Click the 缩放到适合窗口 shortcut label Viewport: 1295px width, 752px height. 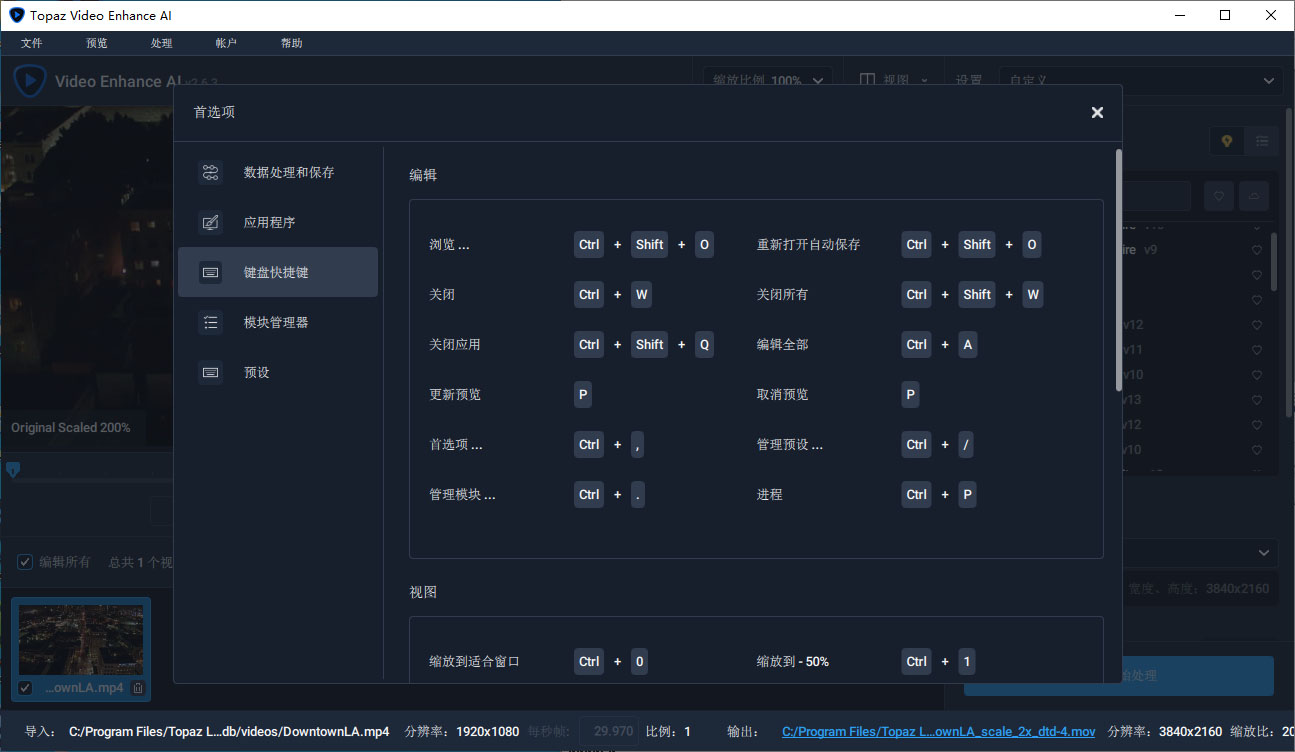(x=474, y=662)
